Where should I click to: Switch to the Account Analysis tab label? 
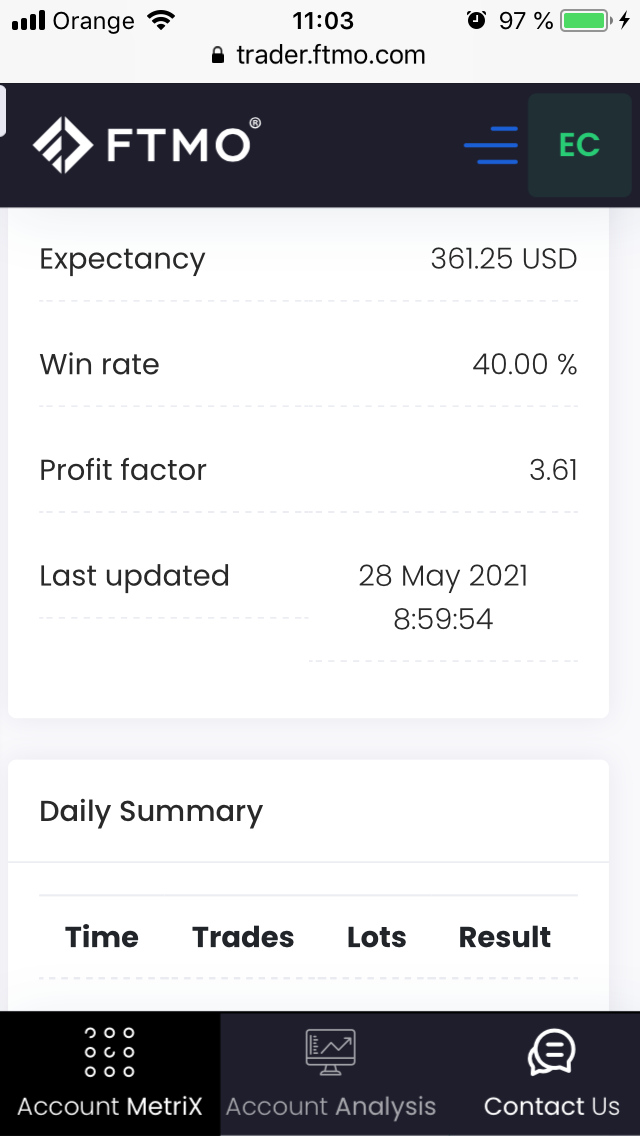pos(331,1107)
